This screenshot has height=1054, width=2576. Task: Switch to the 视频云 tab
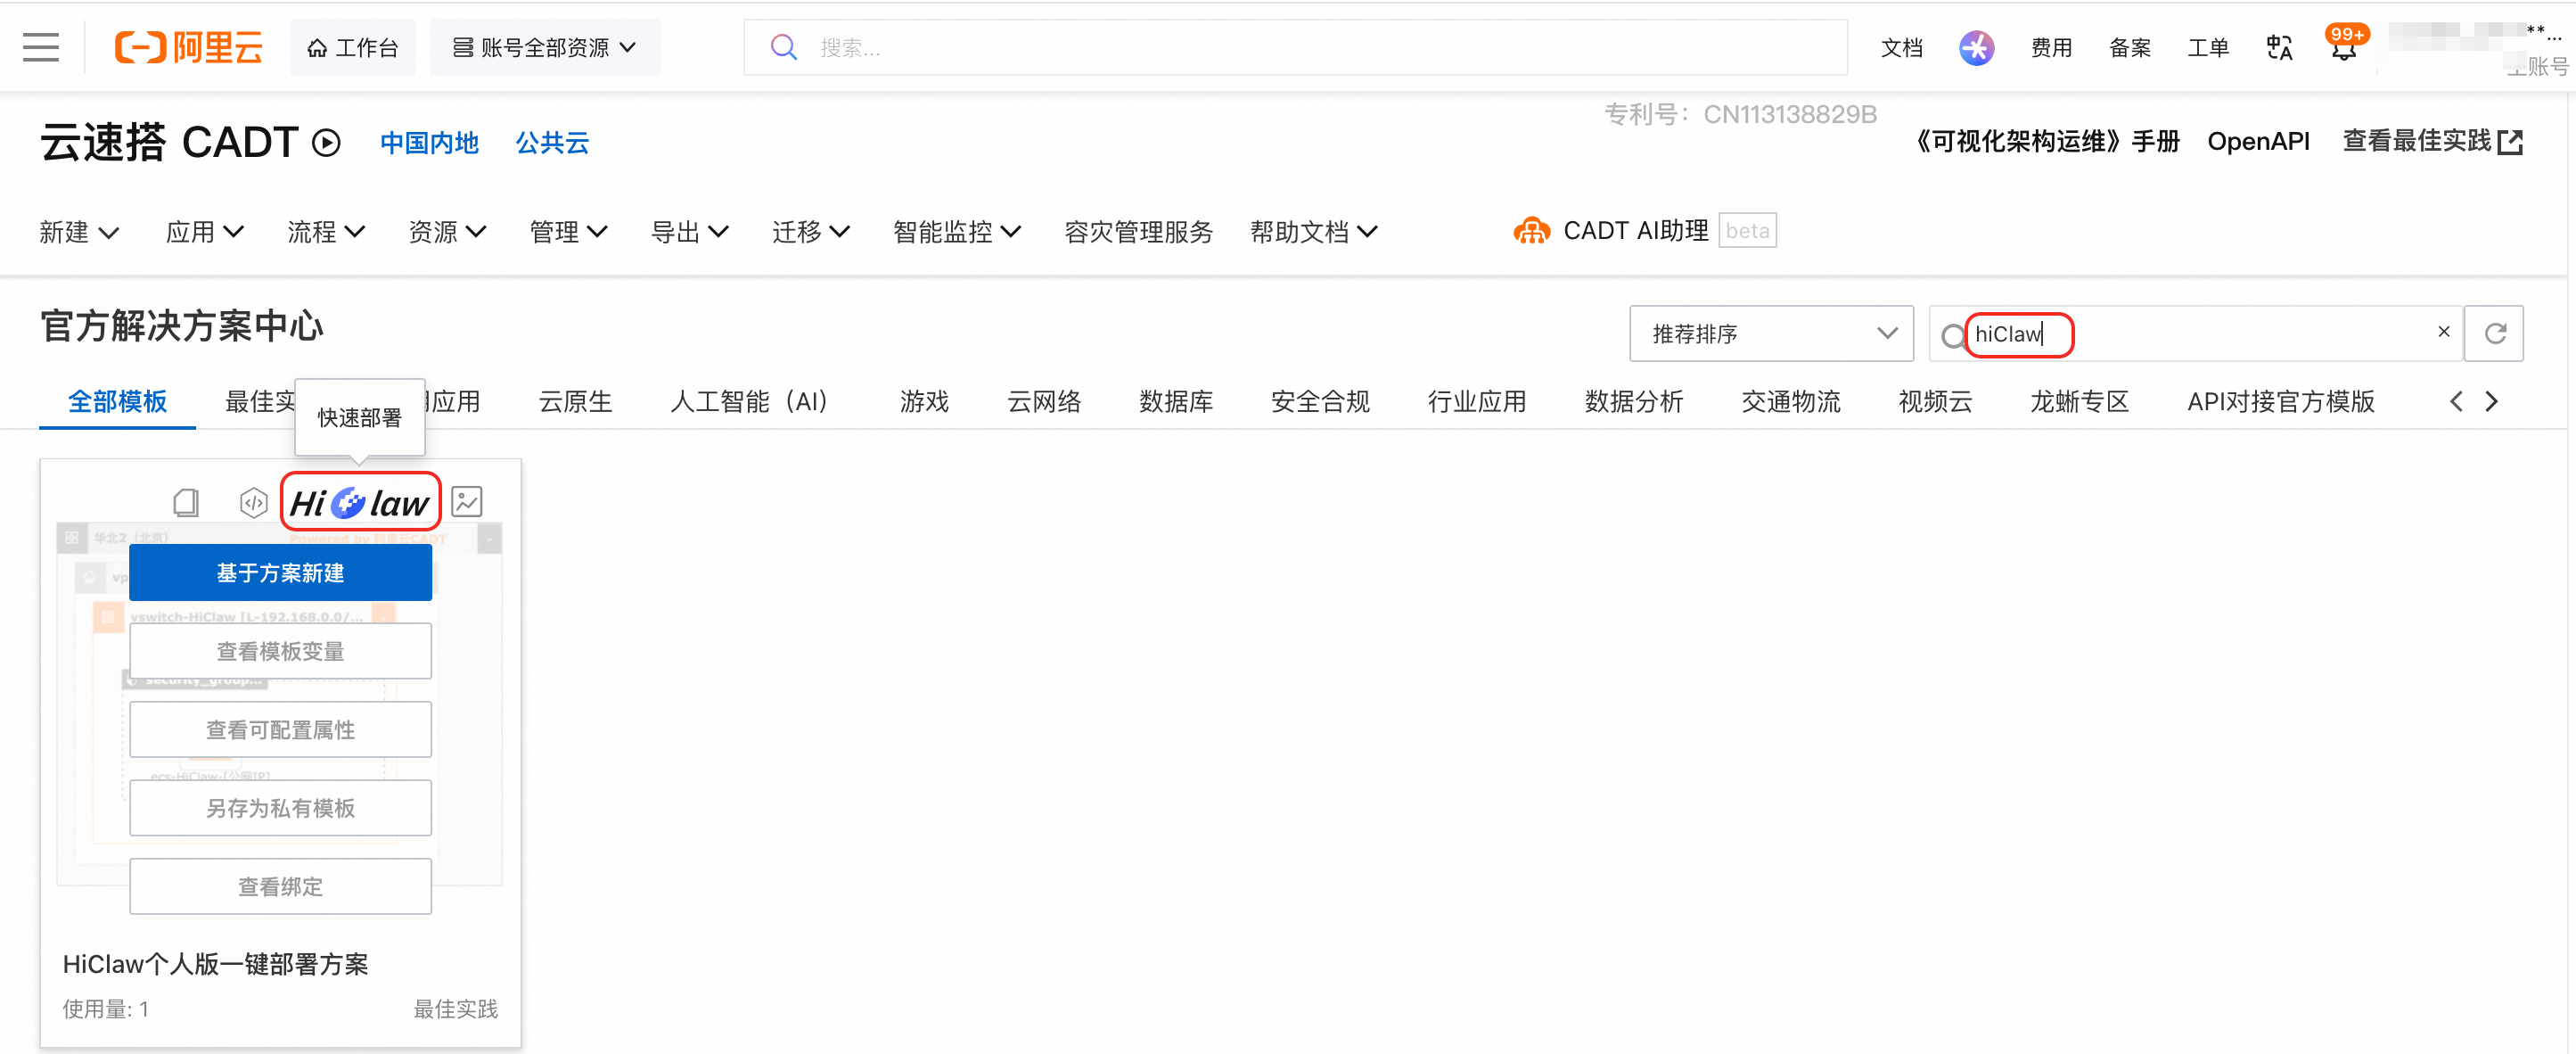pos(1935,401)
